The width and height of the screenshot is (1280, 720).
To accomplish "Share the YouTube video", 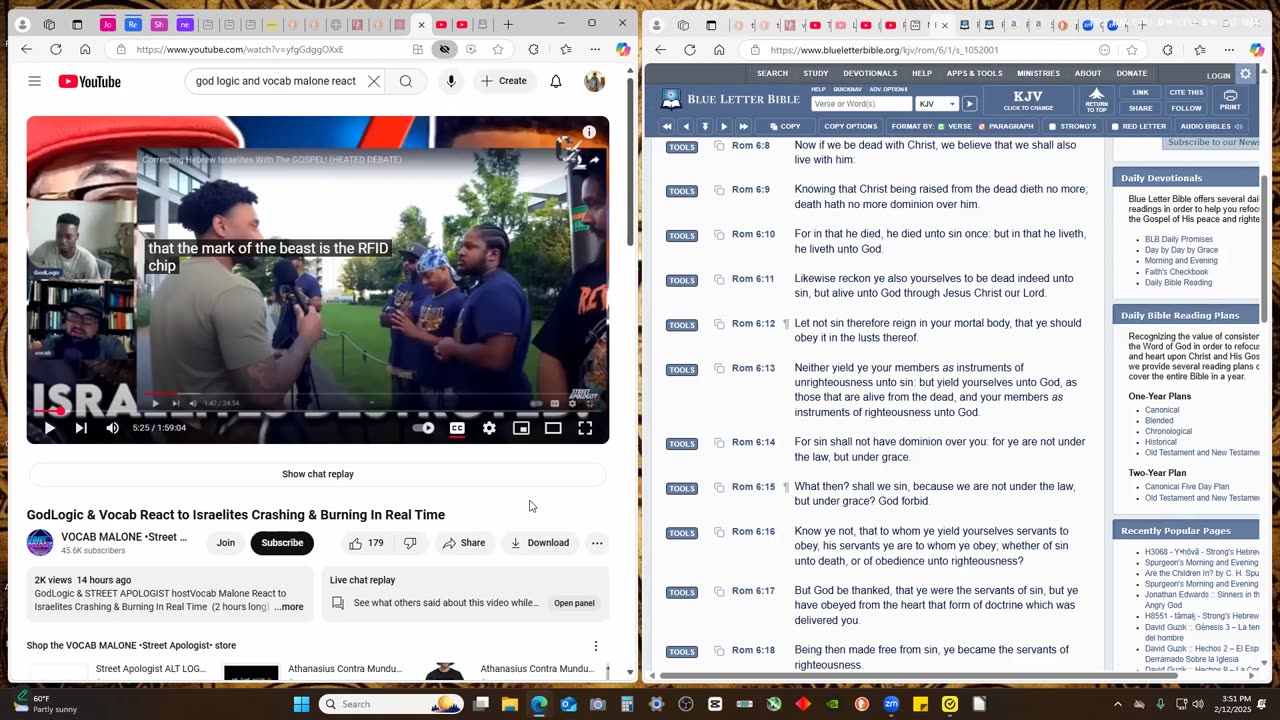I will pos(464,543).
